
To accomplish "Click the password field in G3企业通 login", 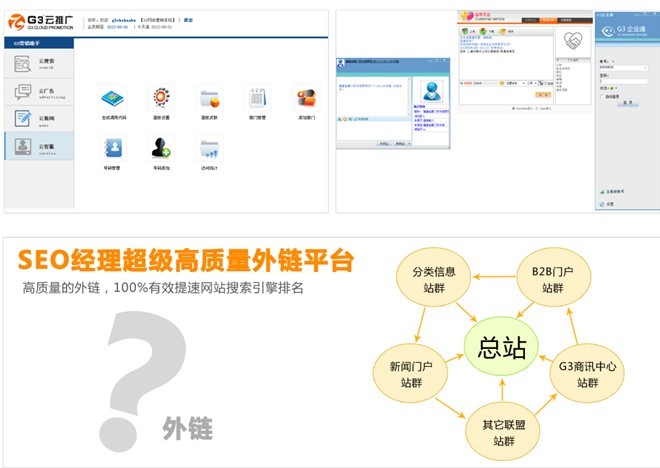I will coord(623,81).
